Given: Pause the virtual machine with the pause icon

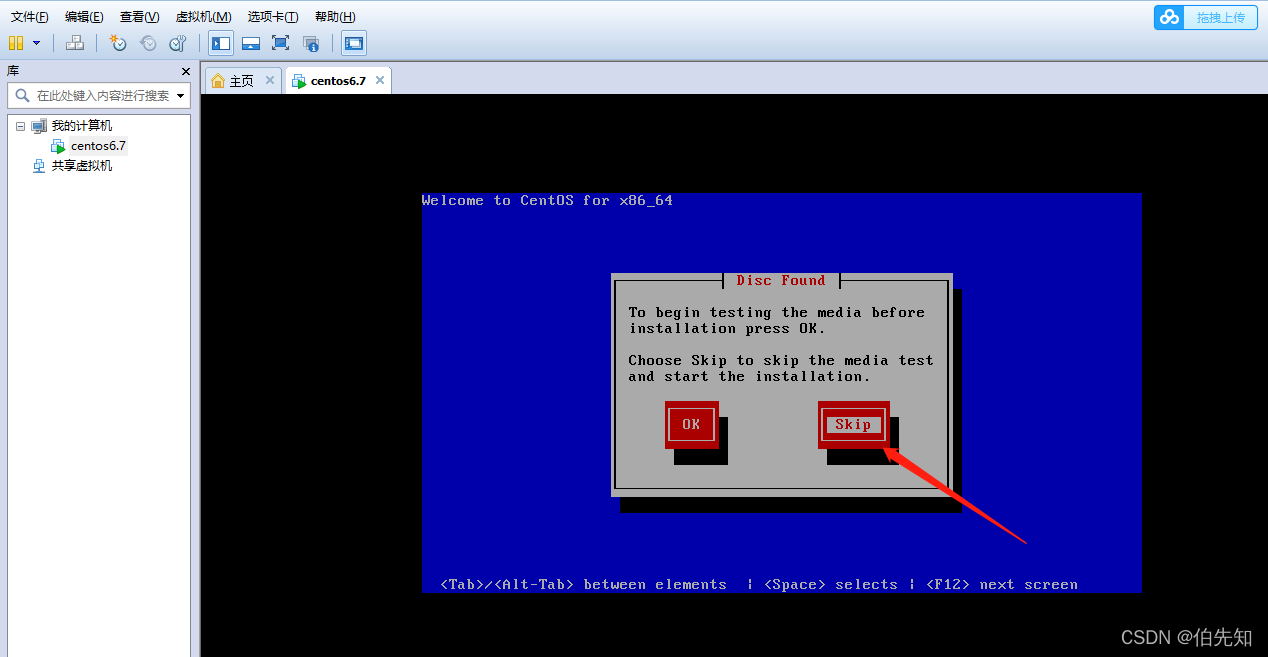Looking at the screenshot, I should 16,43.
